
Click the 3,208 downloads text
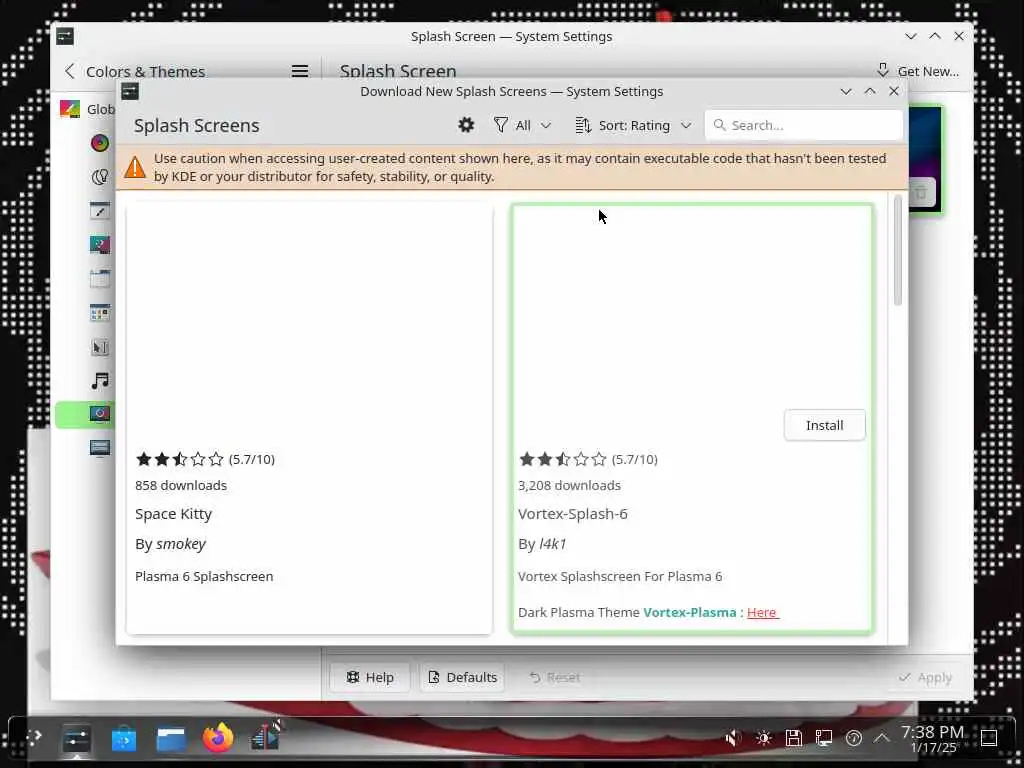(569, 485)
